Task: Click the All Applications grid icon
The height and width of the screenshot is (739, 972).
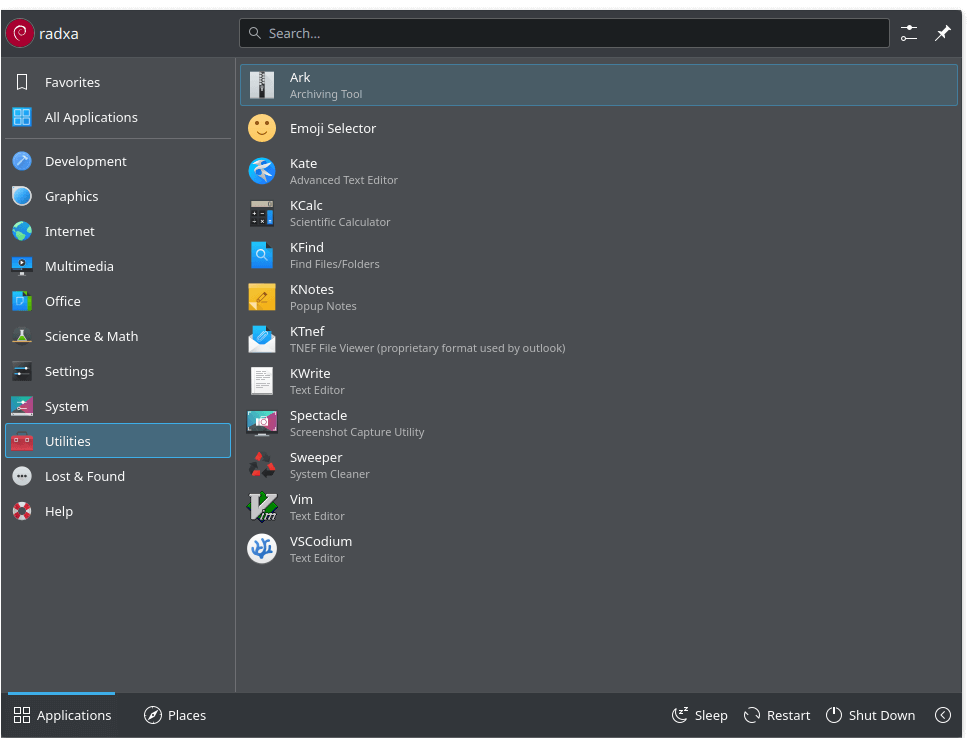Action: [x=22, y=117]
